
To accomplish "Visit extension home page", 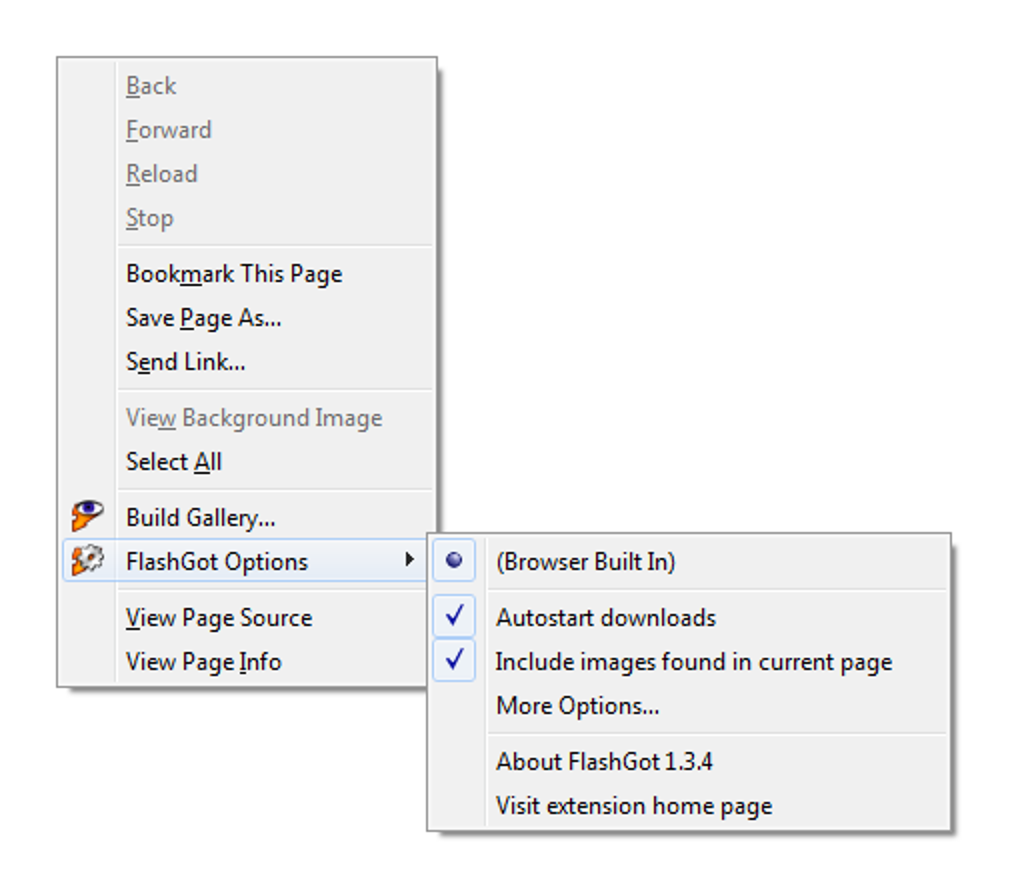I will 634,806.
